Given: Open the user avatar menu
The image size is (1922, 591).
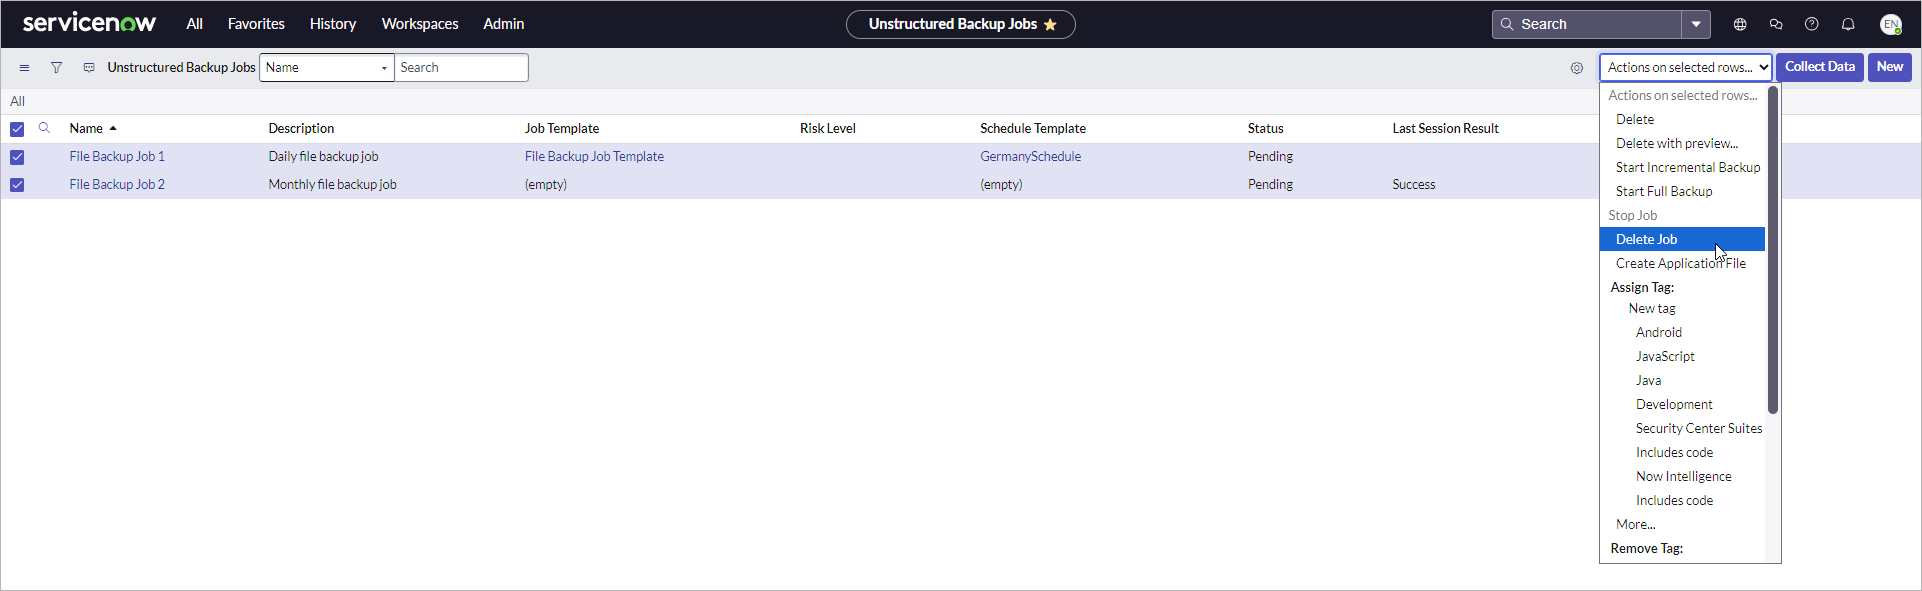Looking at the screenshot, I should [1890, 24].
